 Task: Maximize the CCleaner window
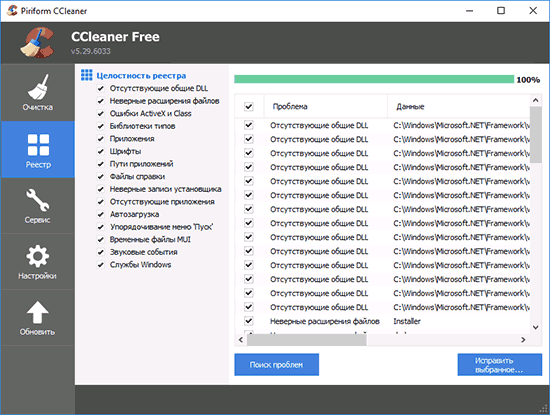click(x=501, y=11)
